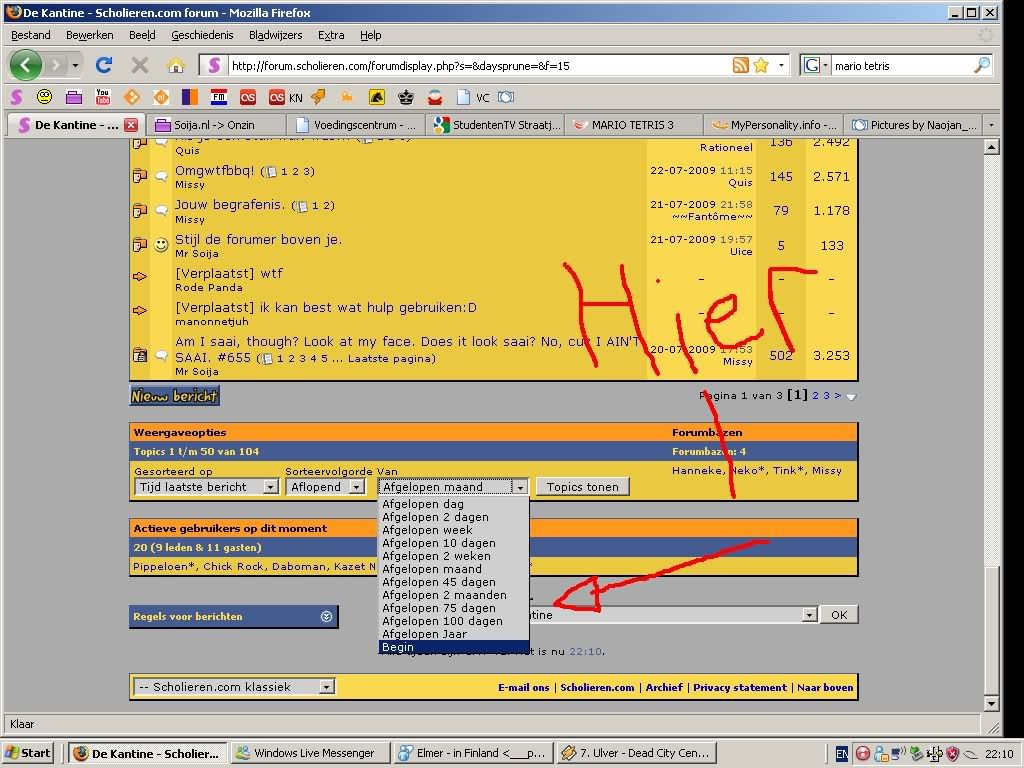
Task: Click into the URL address field
Action: point(479,65)
